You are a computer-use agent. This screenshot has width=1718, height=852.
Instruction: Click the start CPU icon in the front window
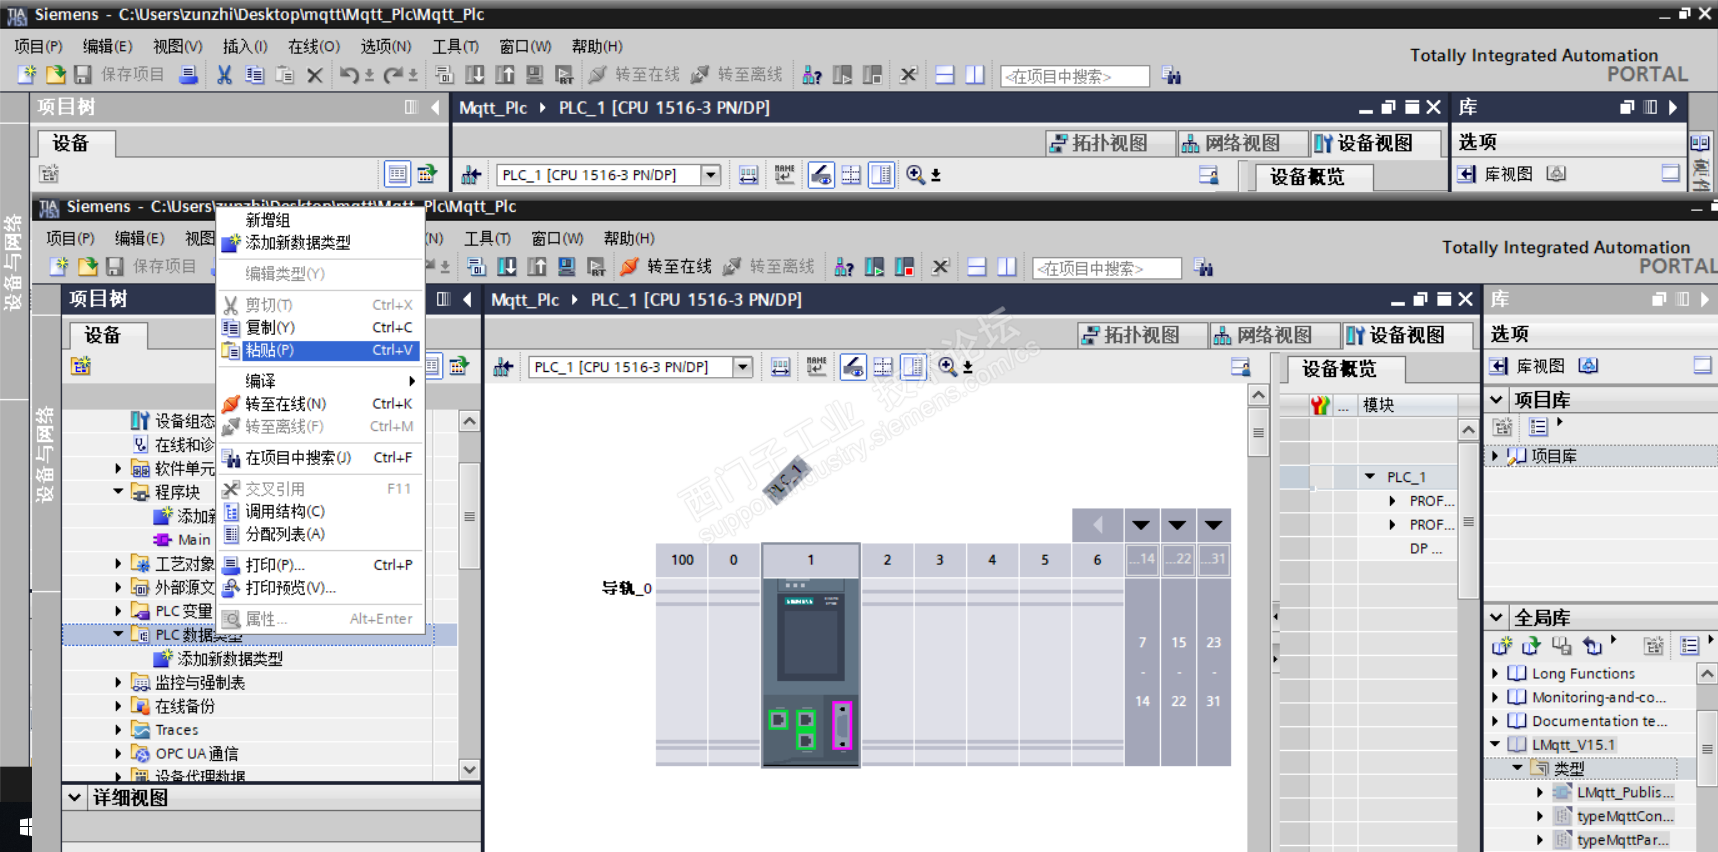(875, 267)
